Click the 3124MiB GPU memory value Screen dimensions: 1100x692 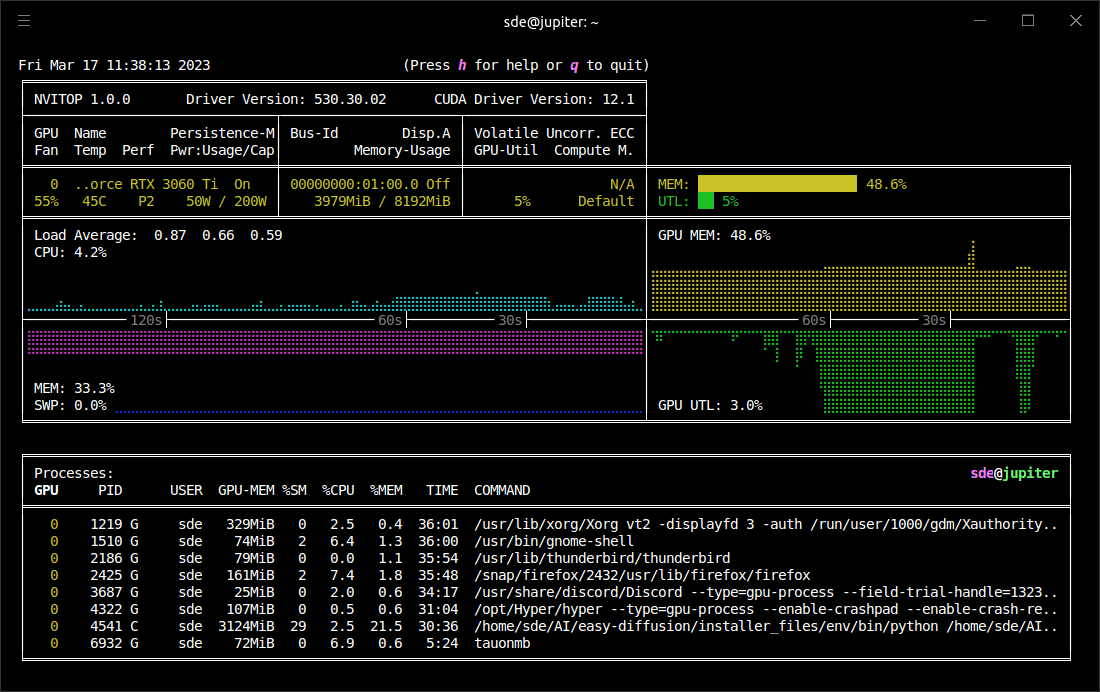point(246,626)
